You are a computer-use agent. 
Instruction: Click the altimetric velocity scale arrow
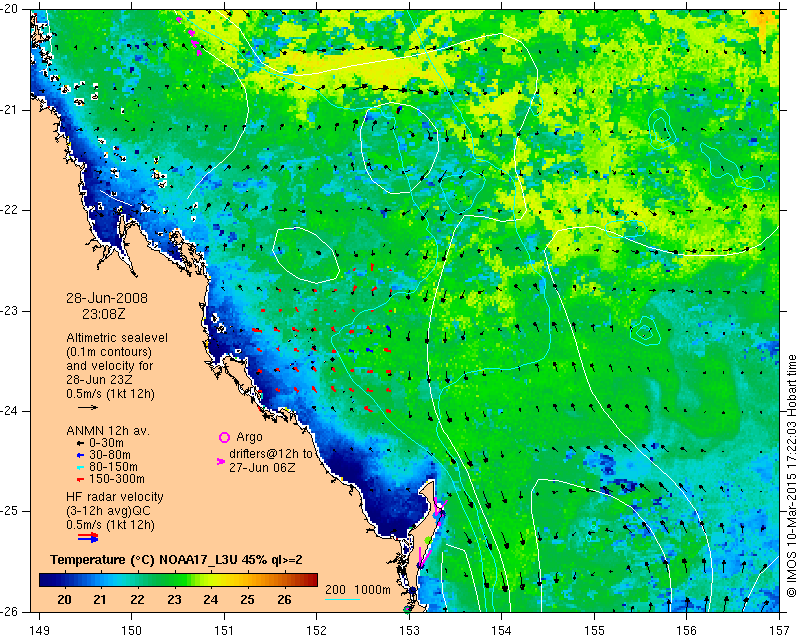tap(88, 407)
